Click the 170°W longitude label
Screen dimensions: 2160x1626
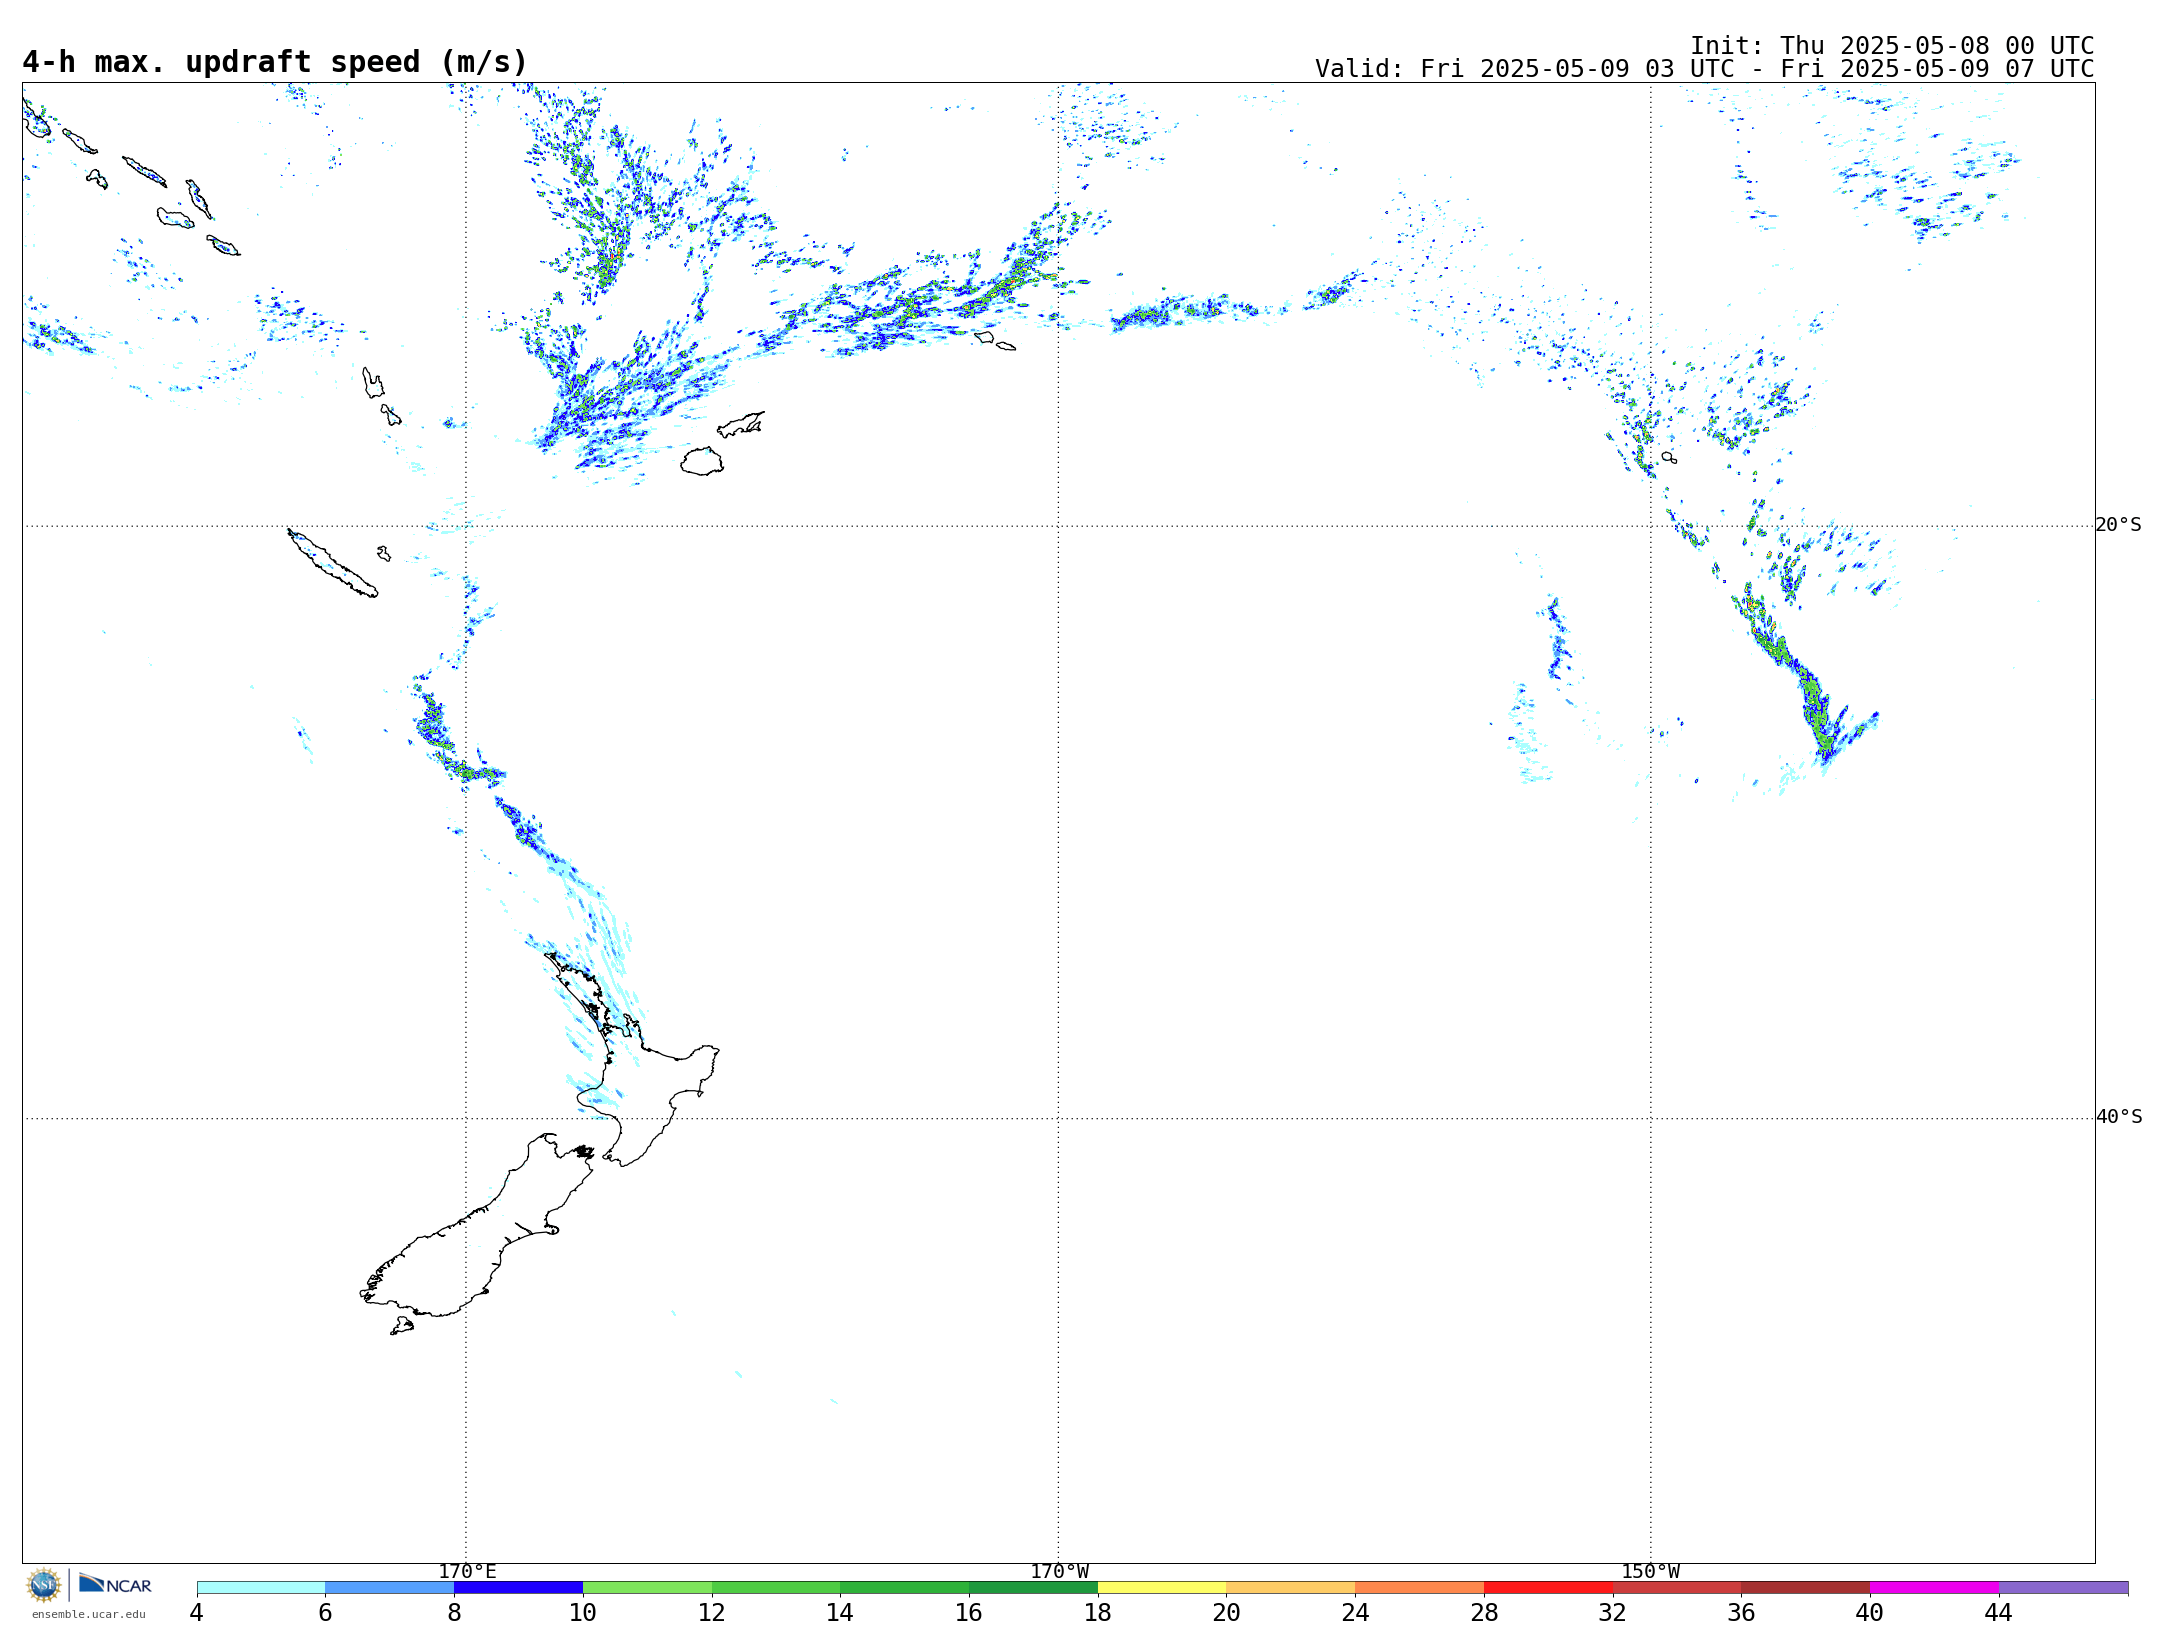[x=1059, y=1572]
